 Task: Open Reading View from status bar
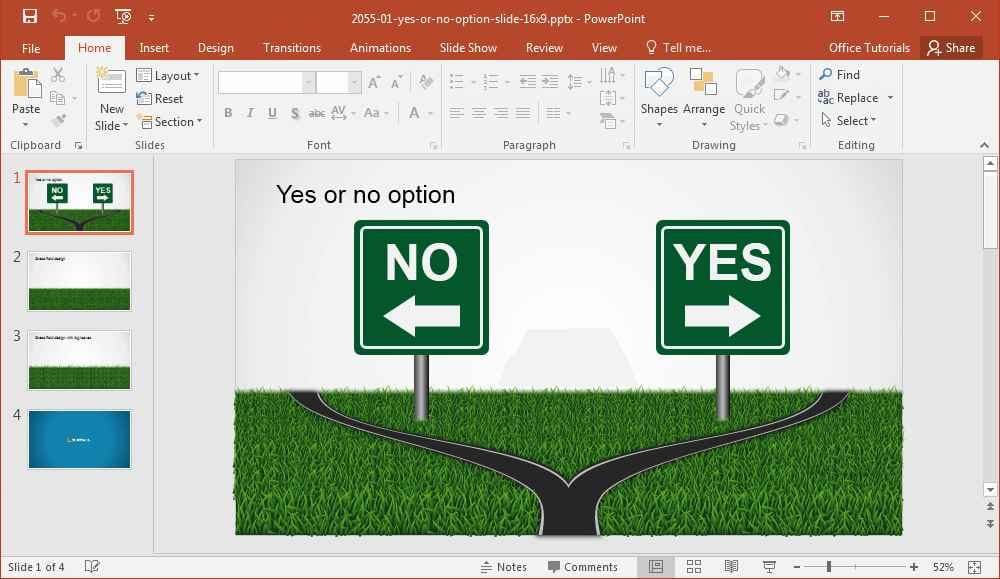click(732, 566)
